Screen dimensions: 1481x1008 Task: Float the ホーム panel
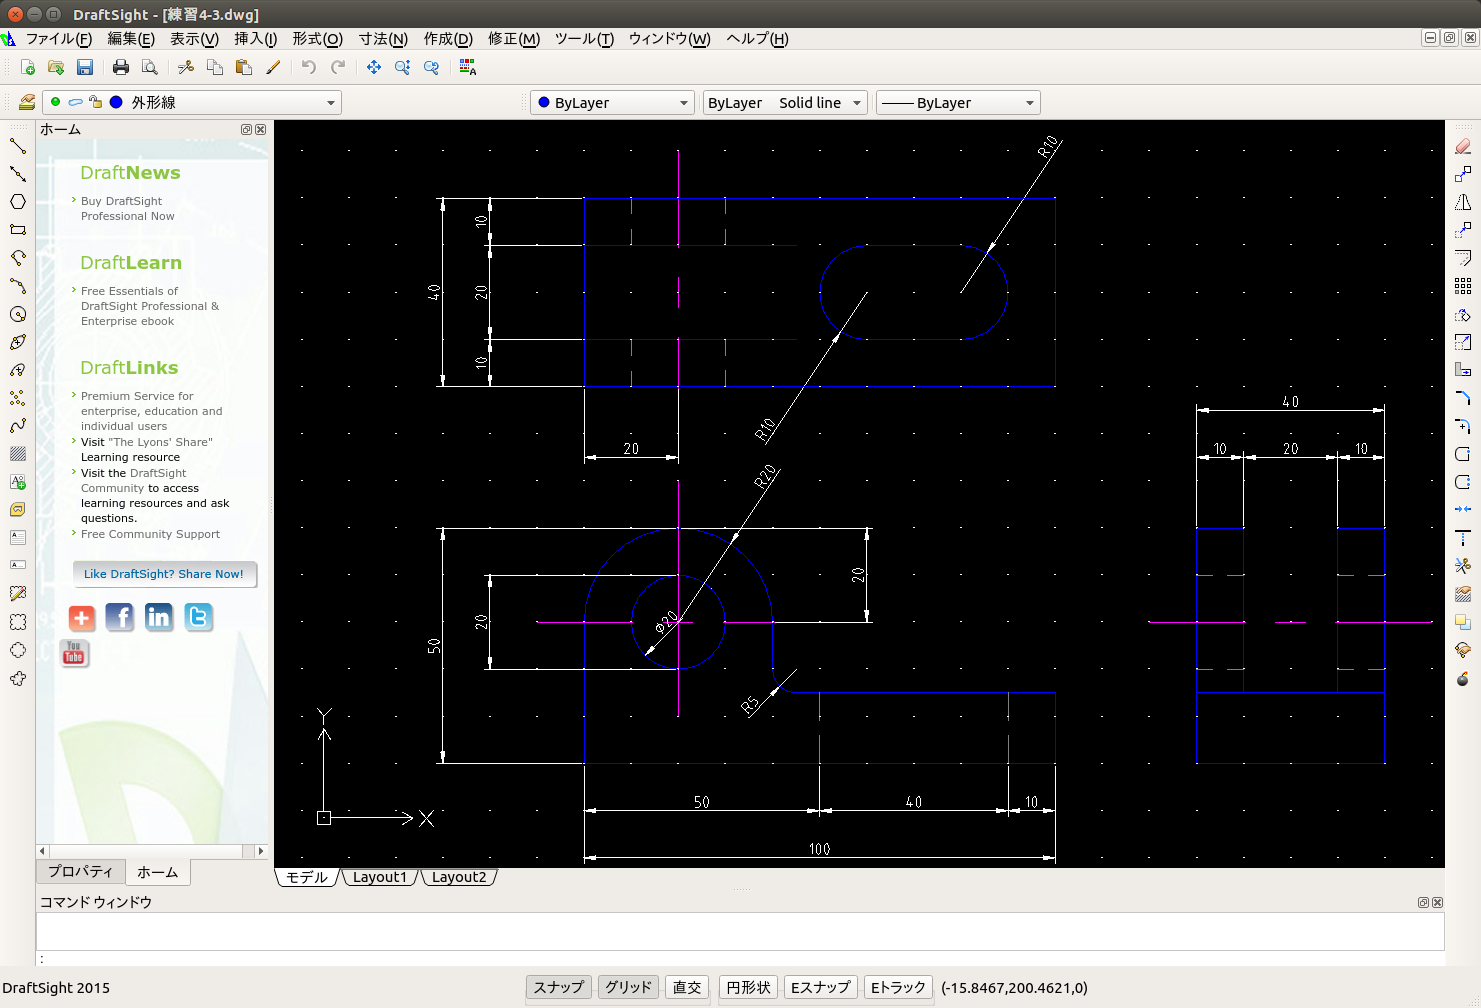pyautogui.click(x=246, y=130)
